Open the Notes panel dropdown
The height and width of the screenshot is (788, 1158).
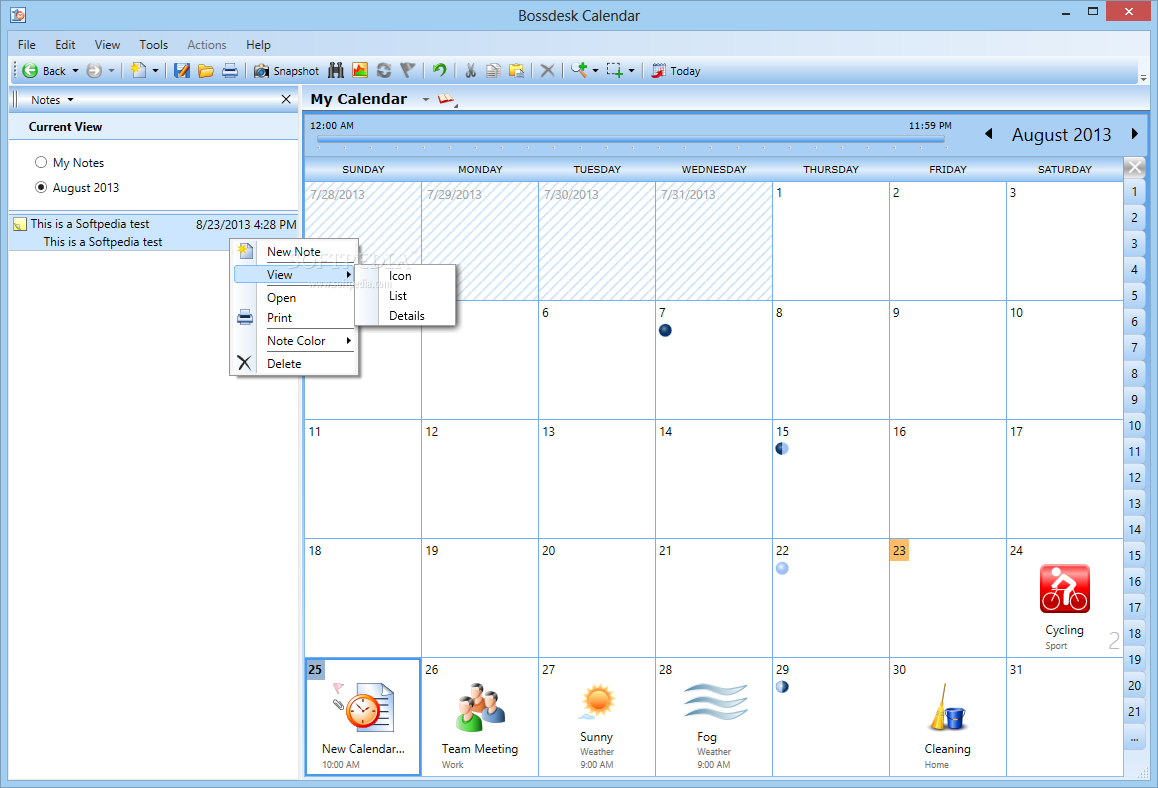[71, 100]
